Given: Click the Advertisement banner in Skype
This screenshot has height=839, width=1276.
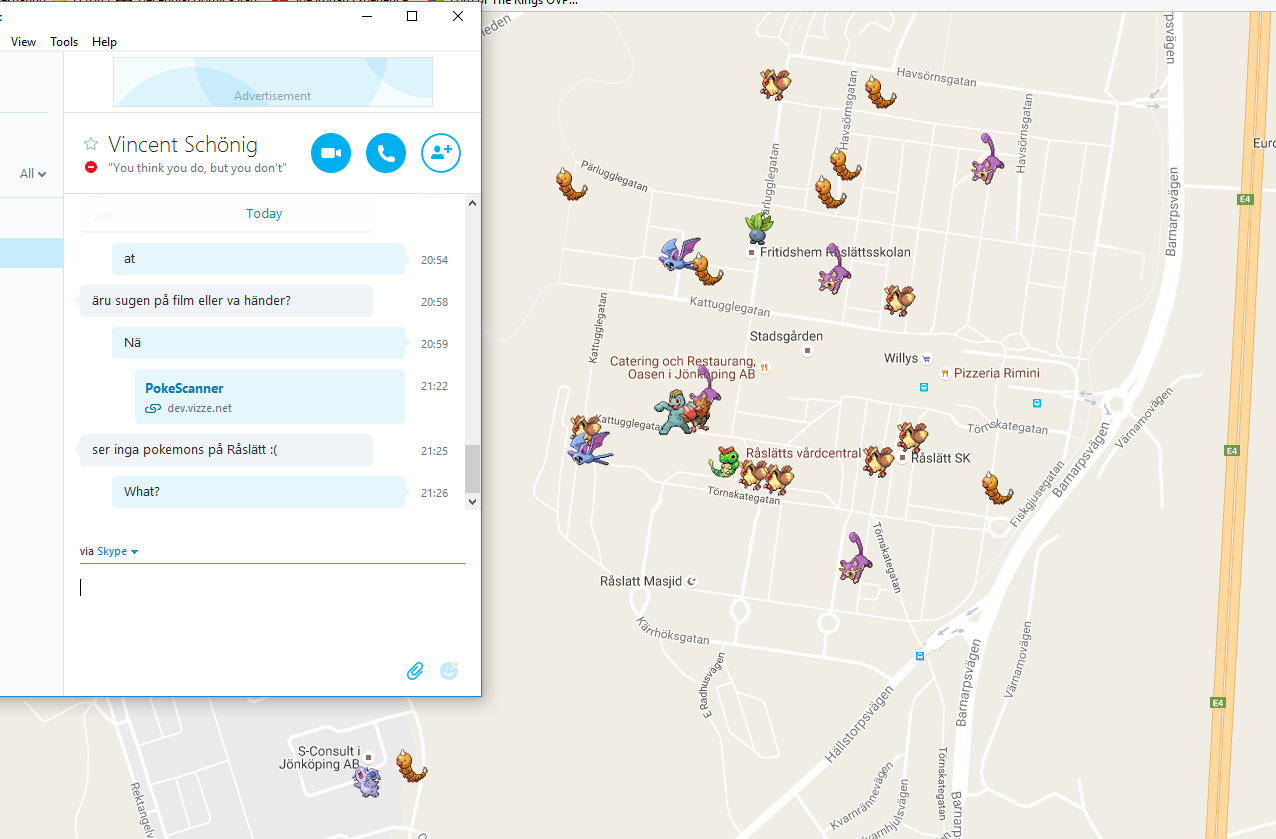Looking at the screenshot, I should (x=273, y=82).
